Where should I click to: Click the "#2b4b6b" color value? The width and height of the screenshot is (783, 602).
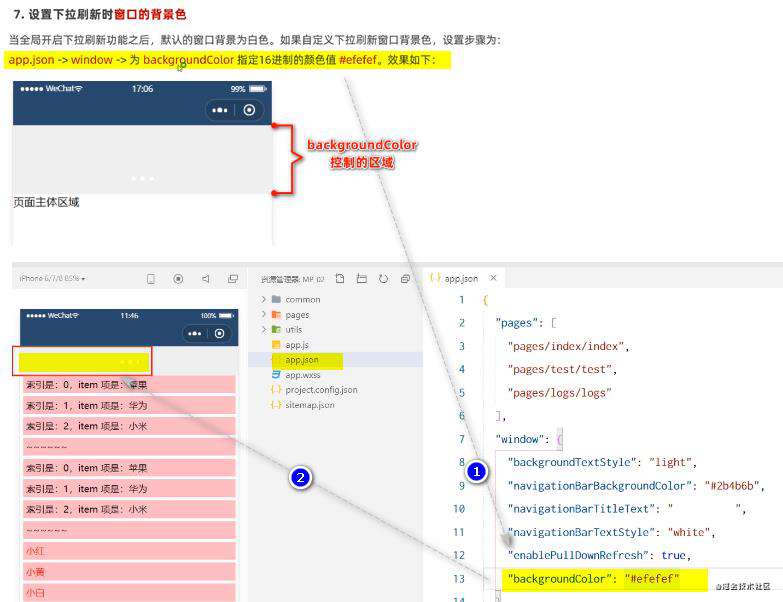732,486
